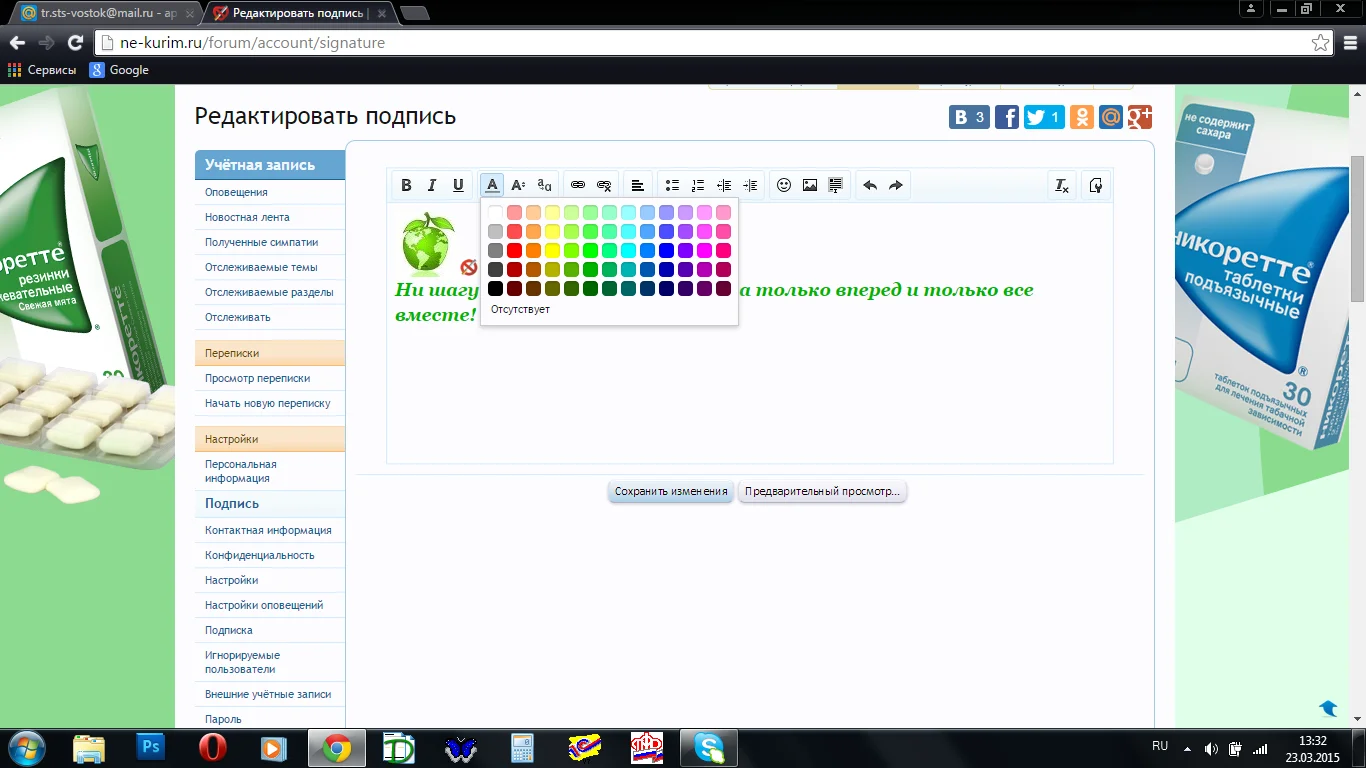The height and width of the screenshot is (768, 1366).
Task: Open Skype from the taskbar
Action: [709, 747]
